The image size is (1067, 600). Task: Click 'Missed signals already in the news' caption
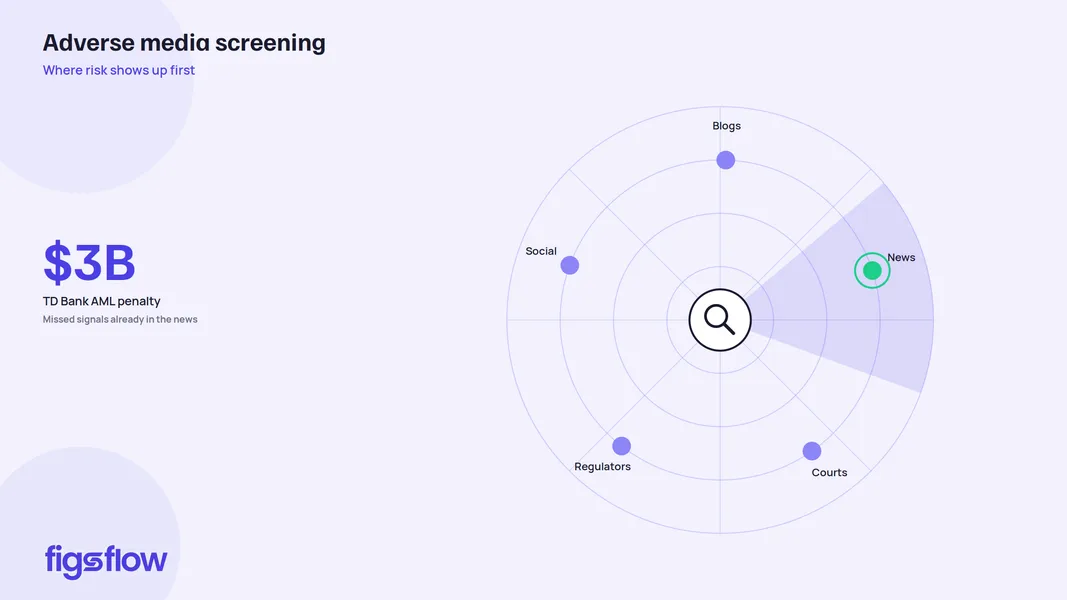pyautogui.click(x=120, y=319)
